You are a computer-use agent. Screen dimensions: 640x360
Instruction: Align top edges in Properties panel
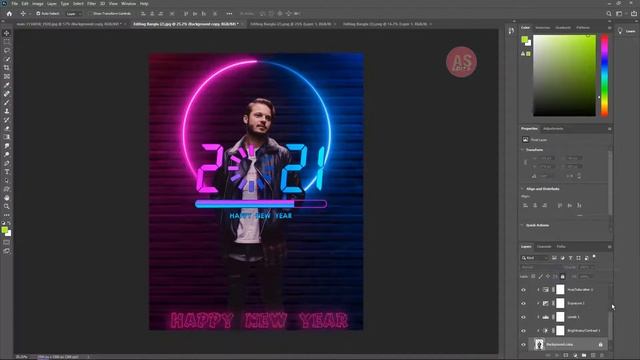point(560,205)
